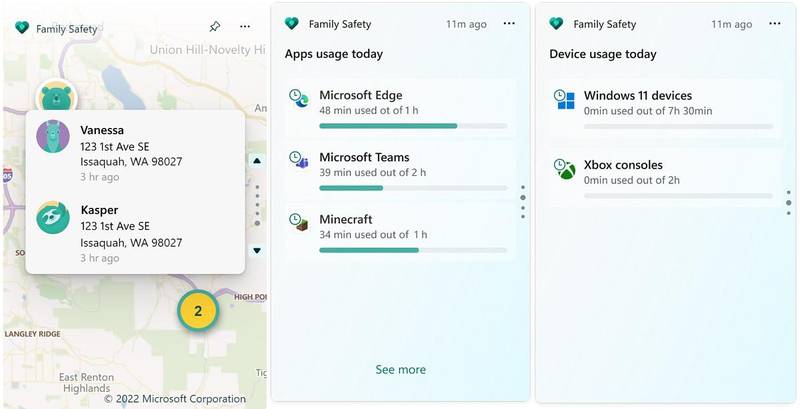
Task: Click Family Safety heart icon on Device usage widget
Action: point(556,23)
